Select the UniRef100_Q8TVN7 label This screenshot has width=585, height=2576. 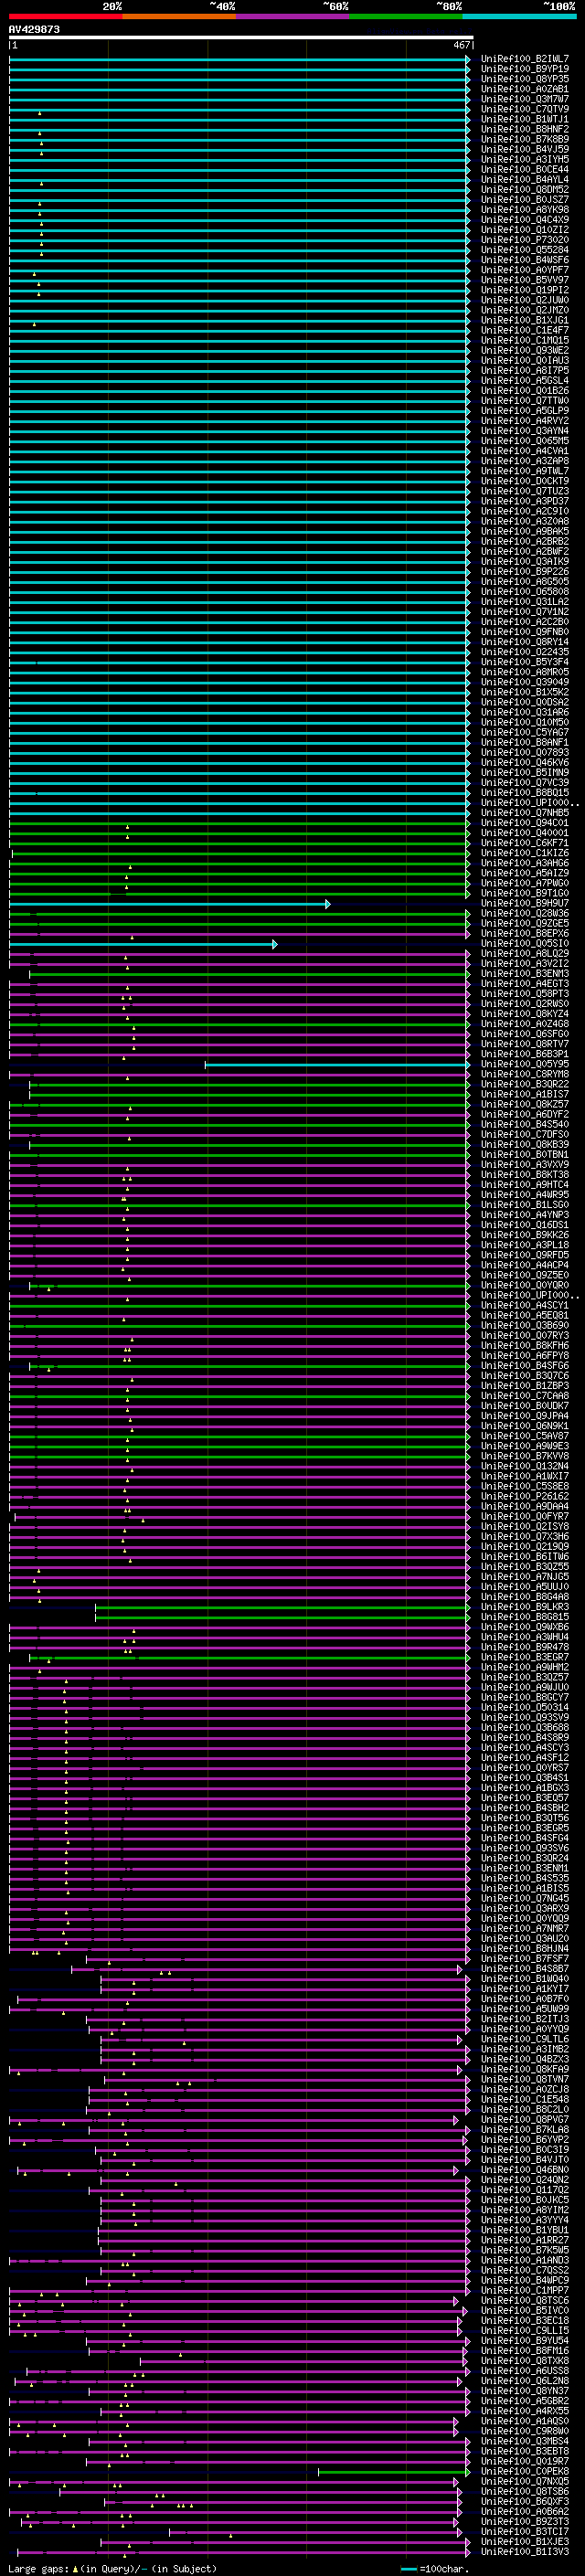(525, 2079)
